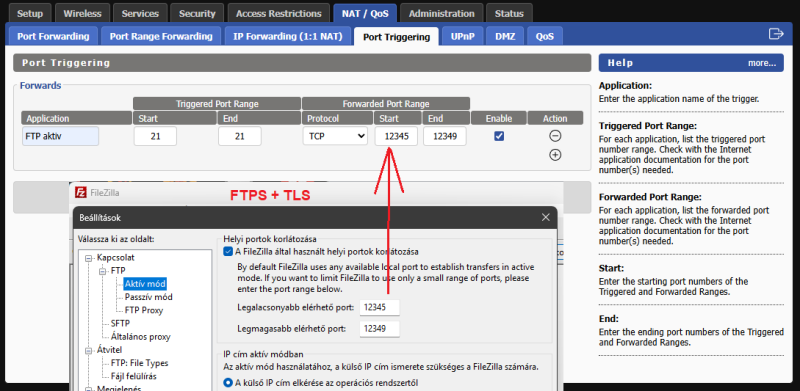Click the 'Action' column header
The height and width of the screenshot is (391, 800).
(555, 118)
